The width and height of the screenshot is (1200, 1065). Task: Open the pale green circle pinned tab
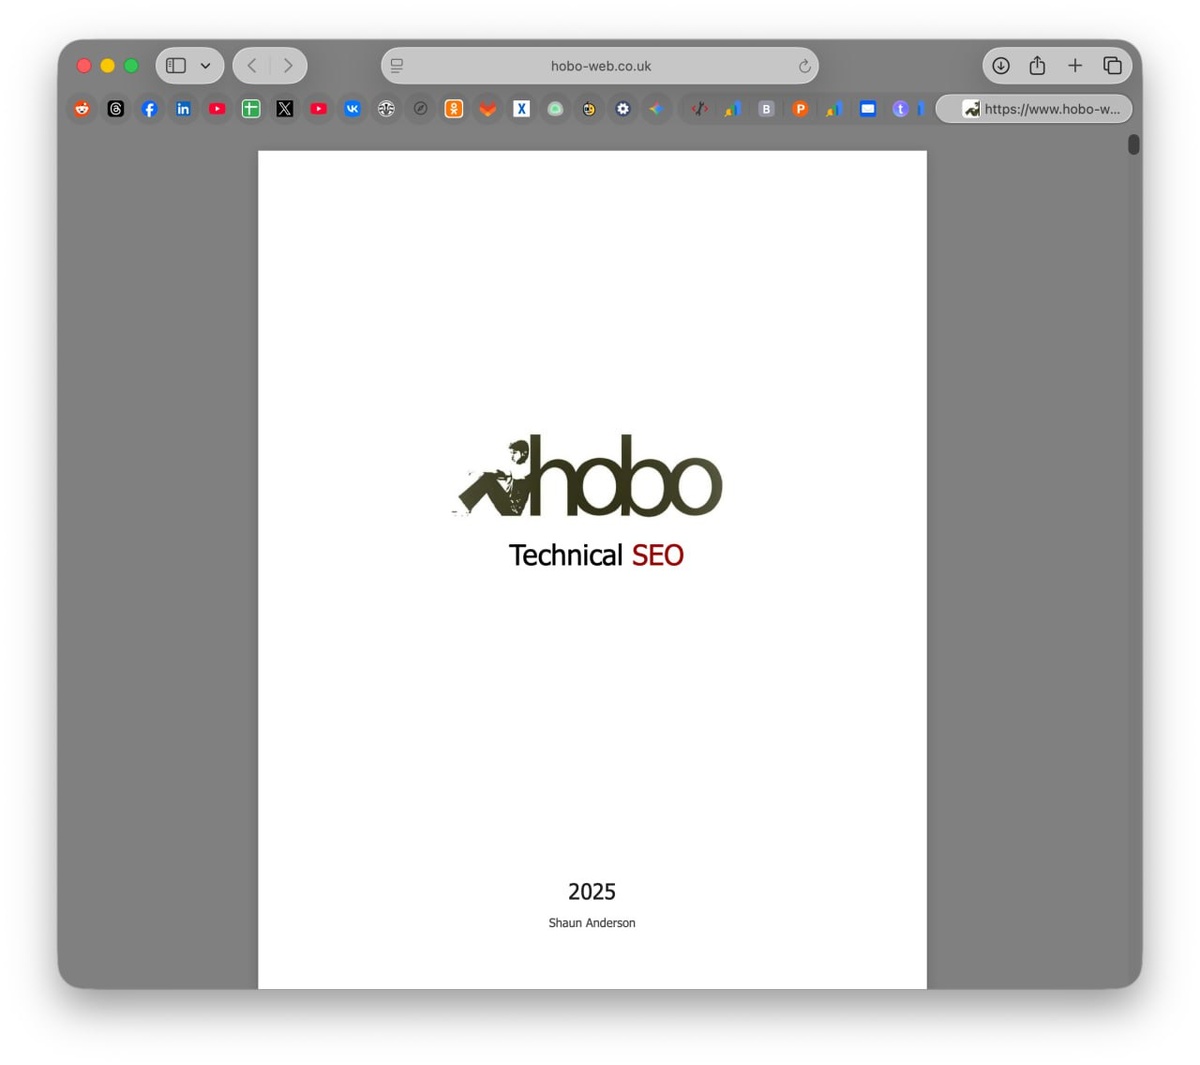[x=555, y=109]
